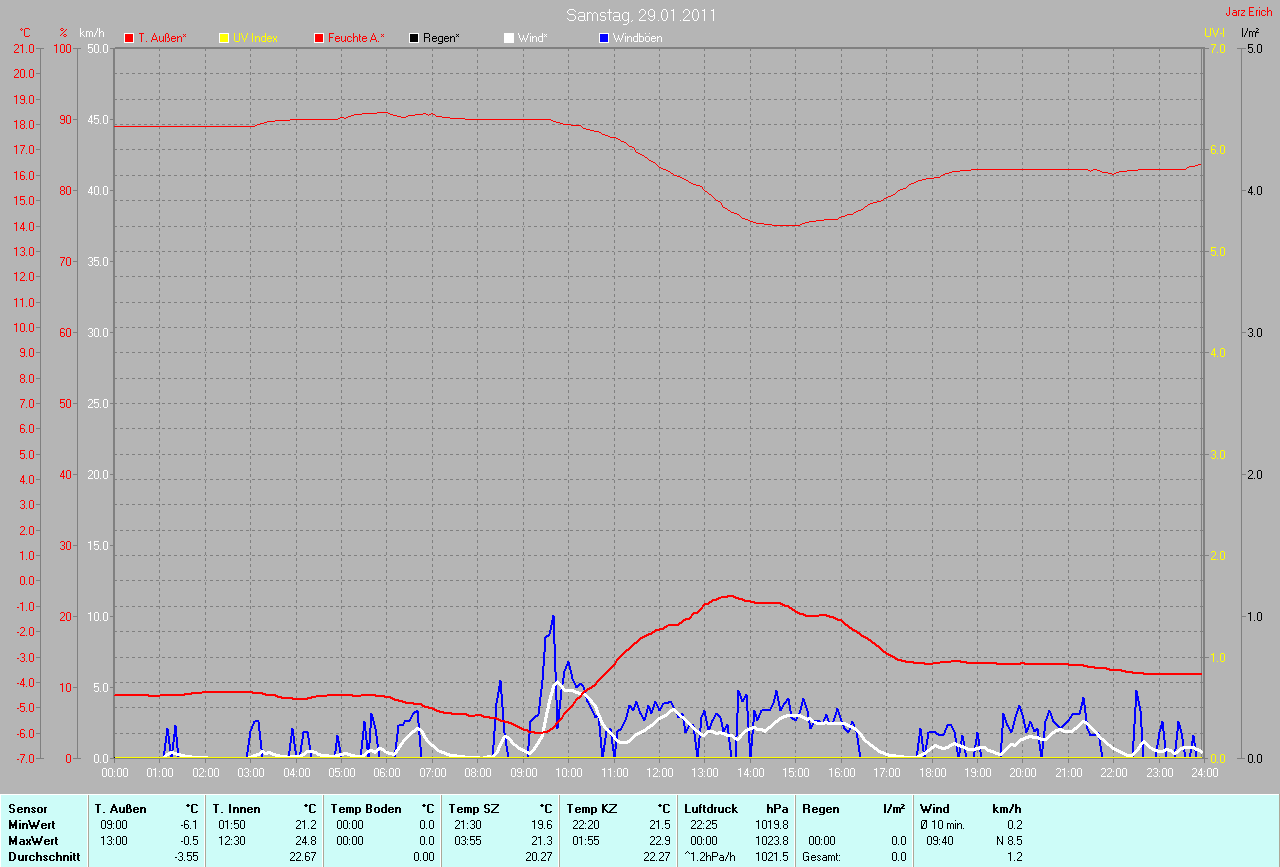Click the red Feuchte A. legend swatch
The image size is (1280, 867).
click(x=320, y=38)
